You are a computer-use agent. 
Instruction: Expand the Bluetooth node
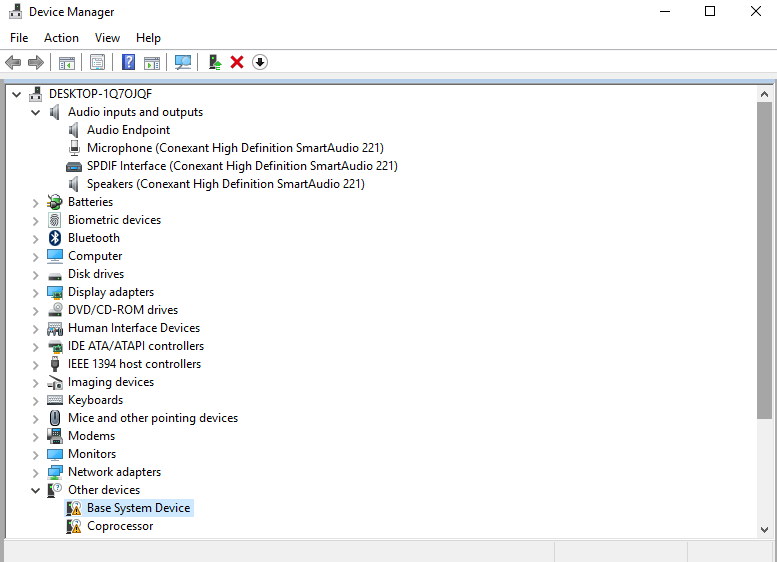coord(36,239)
